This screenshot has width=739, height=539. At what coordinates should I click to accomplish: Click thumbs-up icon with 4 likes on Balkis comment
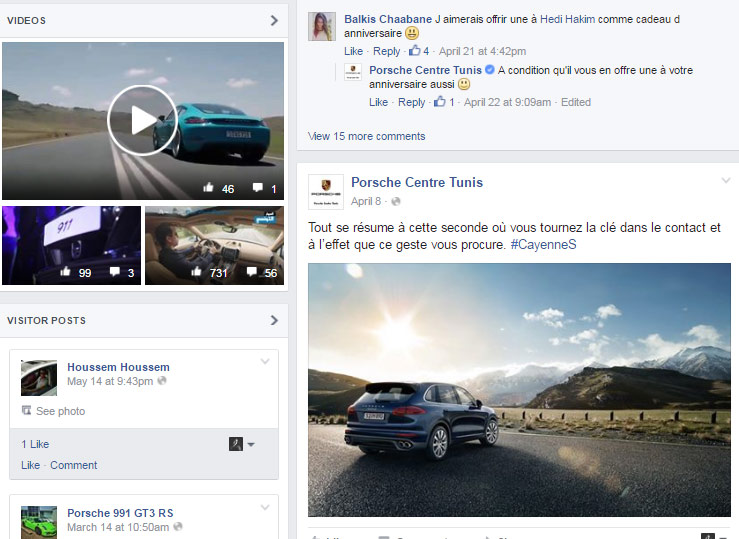coord(416,51)
